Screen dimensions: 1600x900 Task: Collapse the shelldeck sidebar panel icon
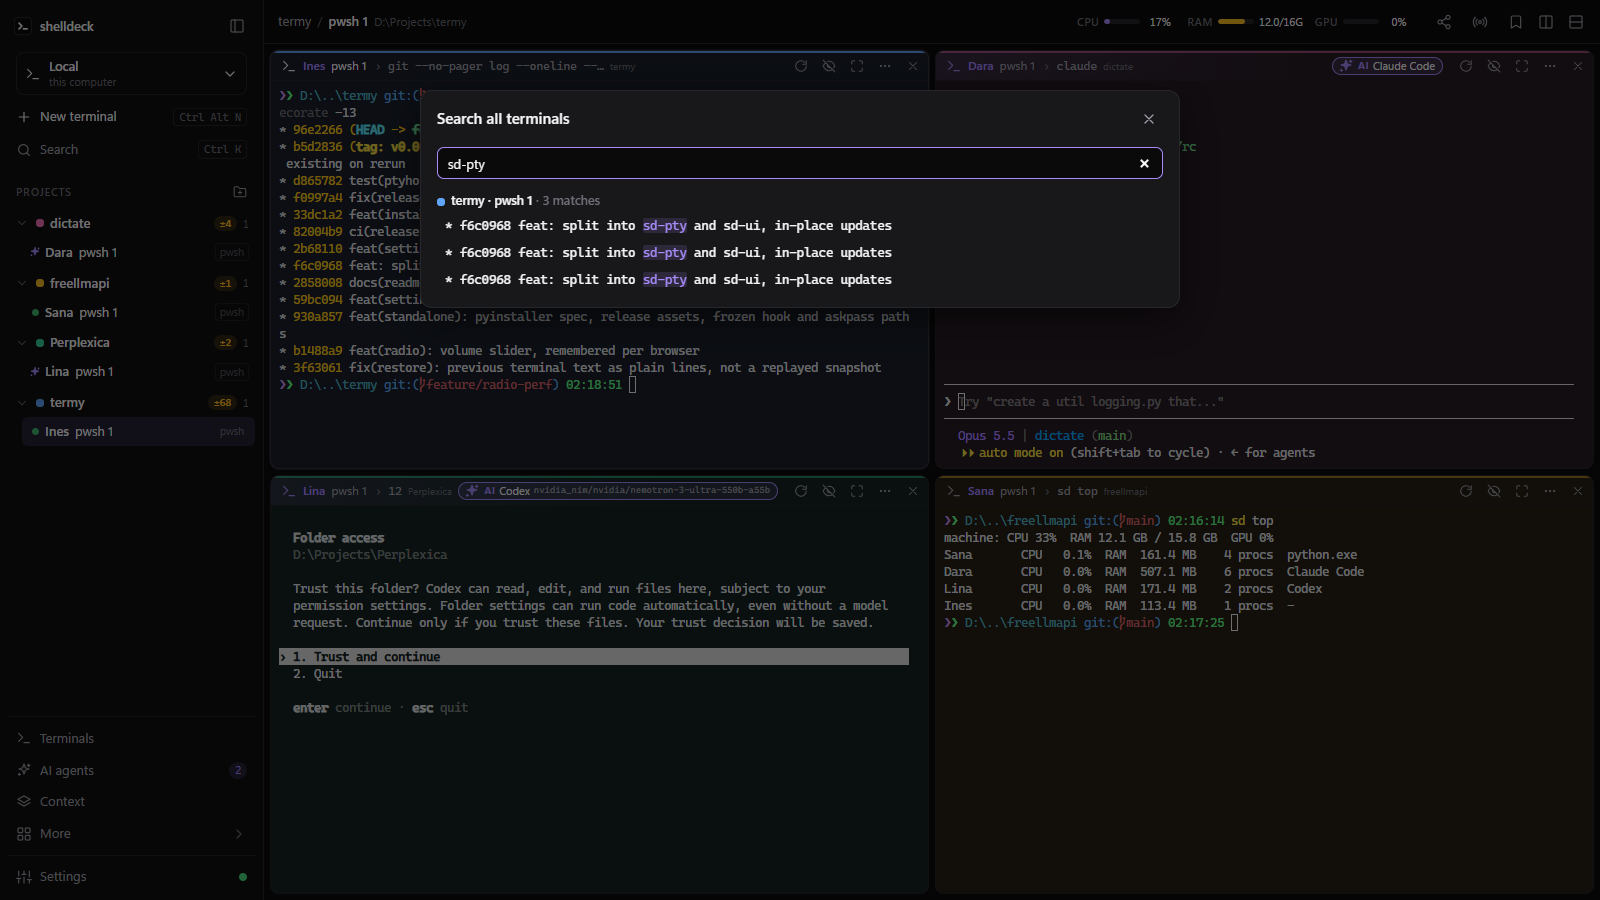click(x=237, y=26)
